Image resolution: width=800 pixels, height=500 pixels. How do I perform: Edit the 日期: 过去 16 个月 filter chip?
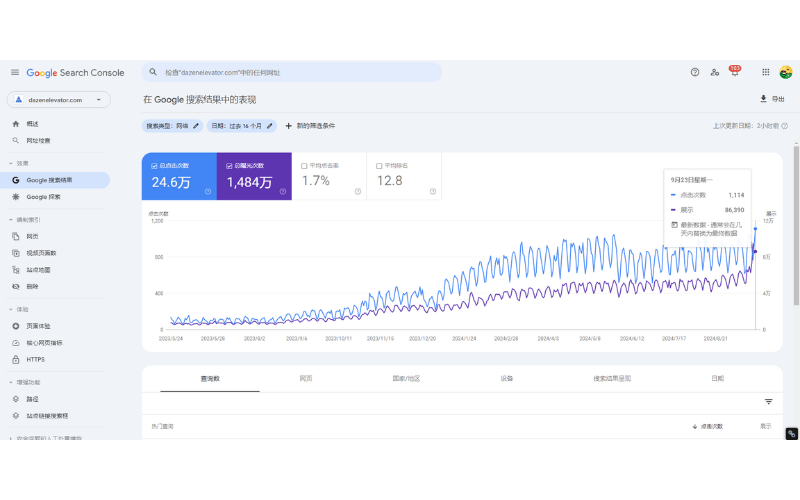(x=241, y=126)
